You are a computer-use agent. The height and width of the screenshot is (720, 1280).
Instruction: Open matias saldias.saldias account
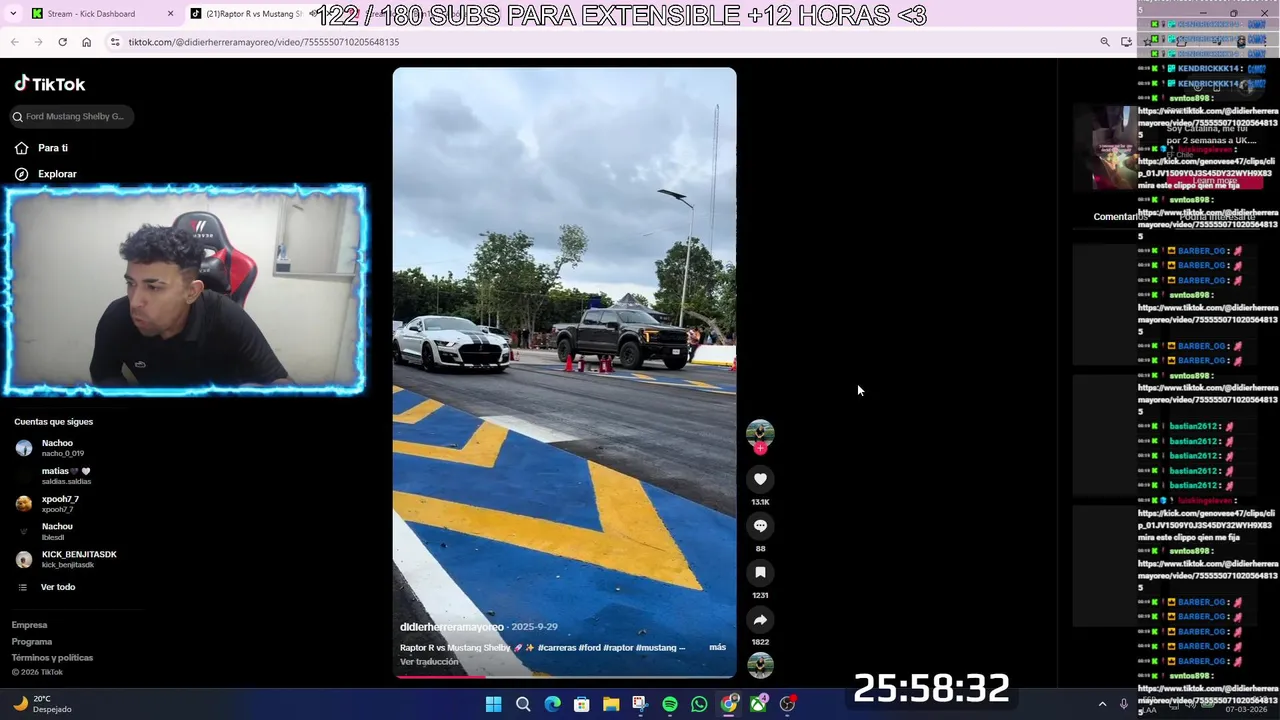(66, 476)
